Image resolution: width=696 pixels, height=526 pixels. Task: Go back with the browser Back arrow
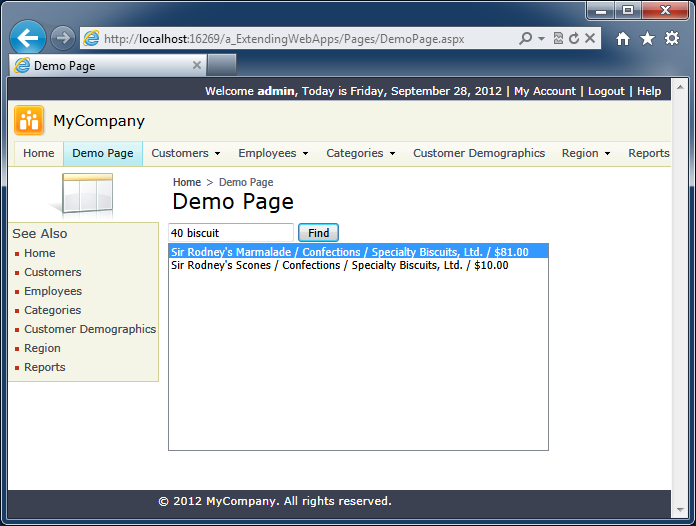(x=28, y=38)
